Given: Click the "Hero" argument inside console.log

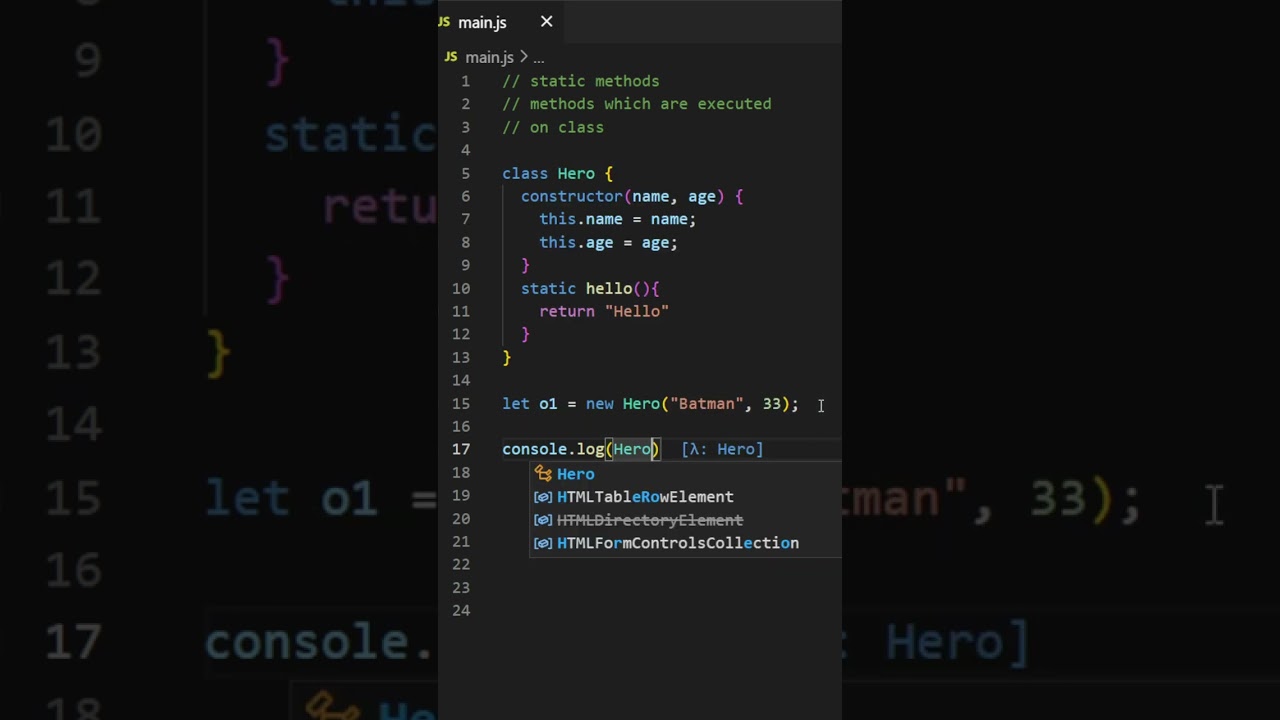Looking at the screenshot, I should [632, 450].
